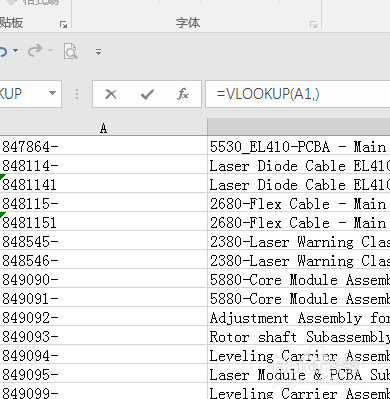Open Redo history dropdown arrow
Image resolution: width=390 pixels, height=399 pixels.
click(x=51, y=51)
